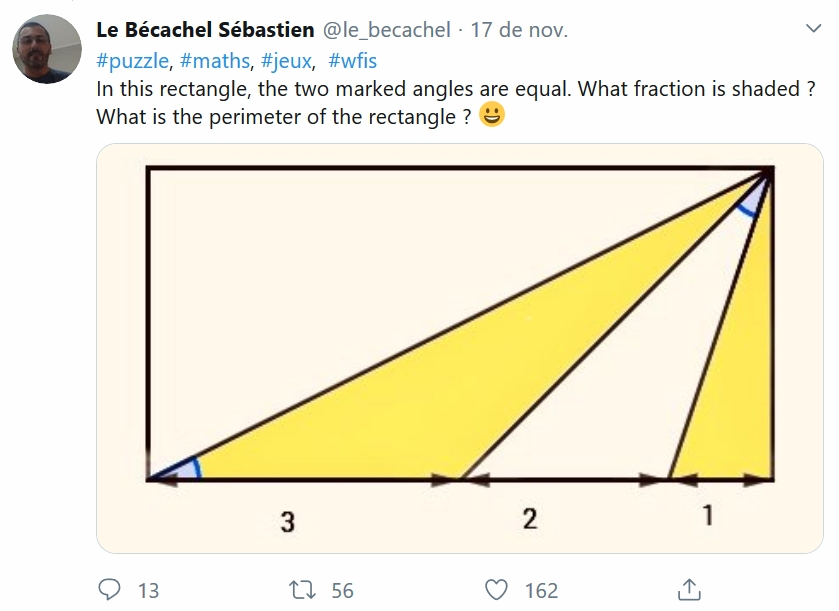Click the 13 replies count

point(148,591)
